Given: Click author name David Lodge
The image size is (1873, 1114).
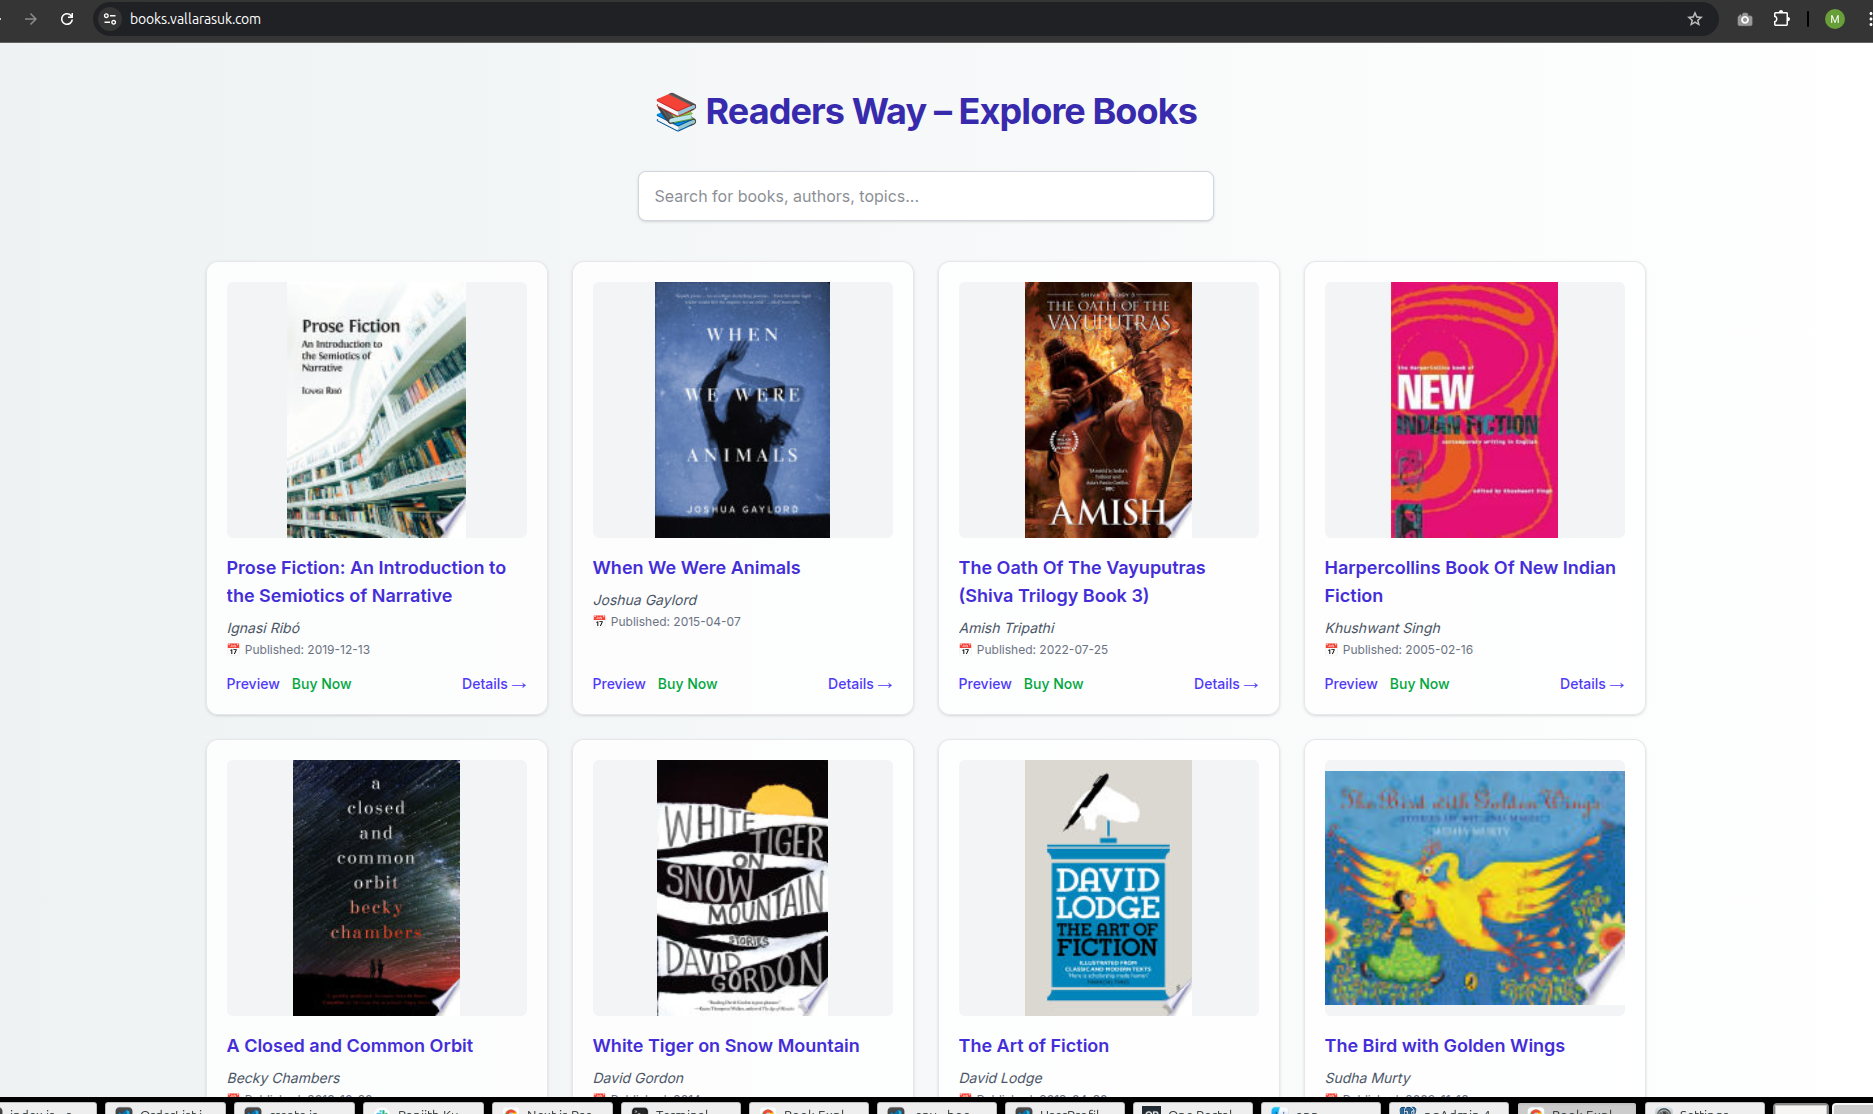Looking at the screenshot, I should pos(1001,1078).
